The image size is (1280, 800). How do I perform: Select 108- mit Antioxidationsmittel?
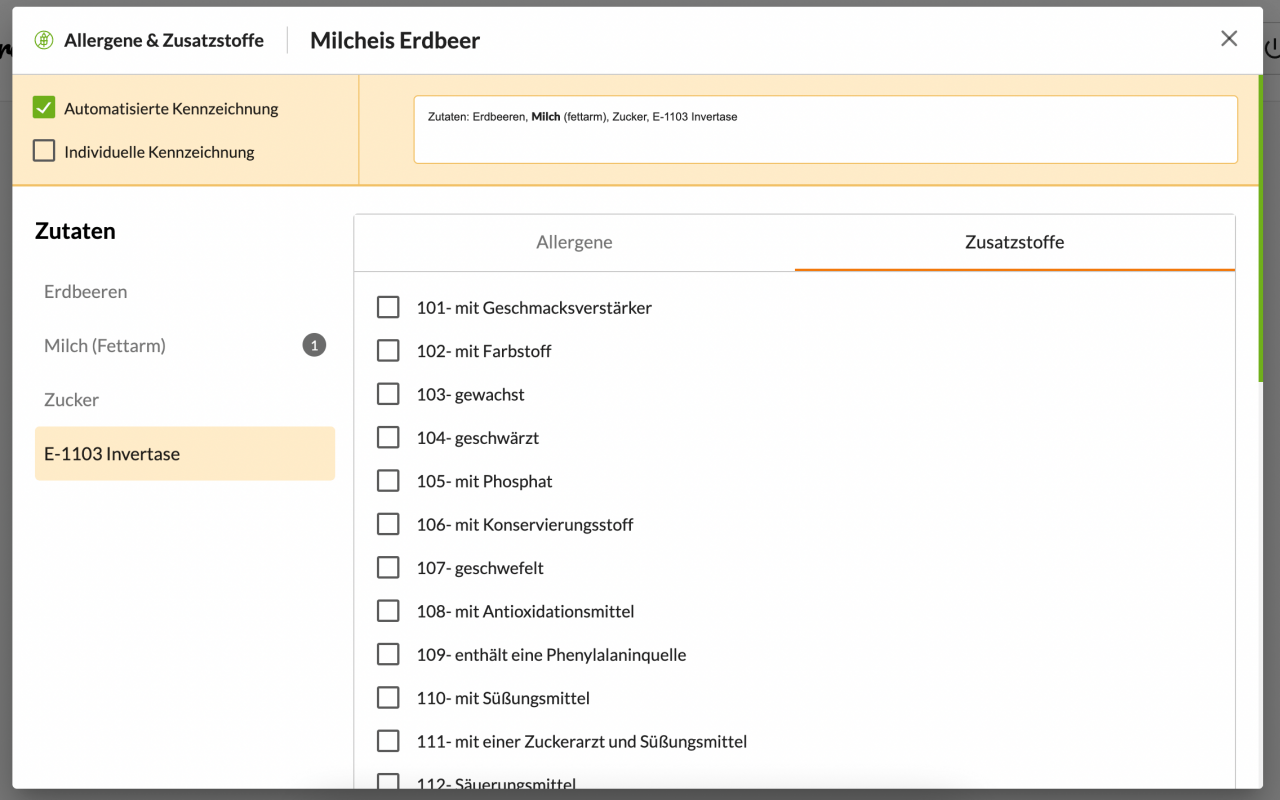pyautogui.click(x=388, y=611)
